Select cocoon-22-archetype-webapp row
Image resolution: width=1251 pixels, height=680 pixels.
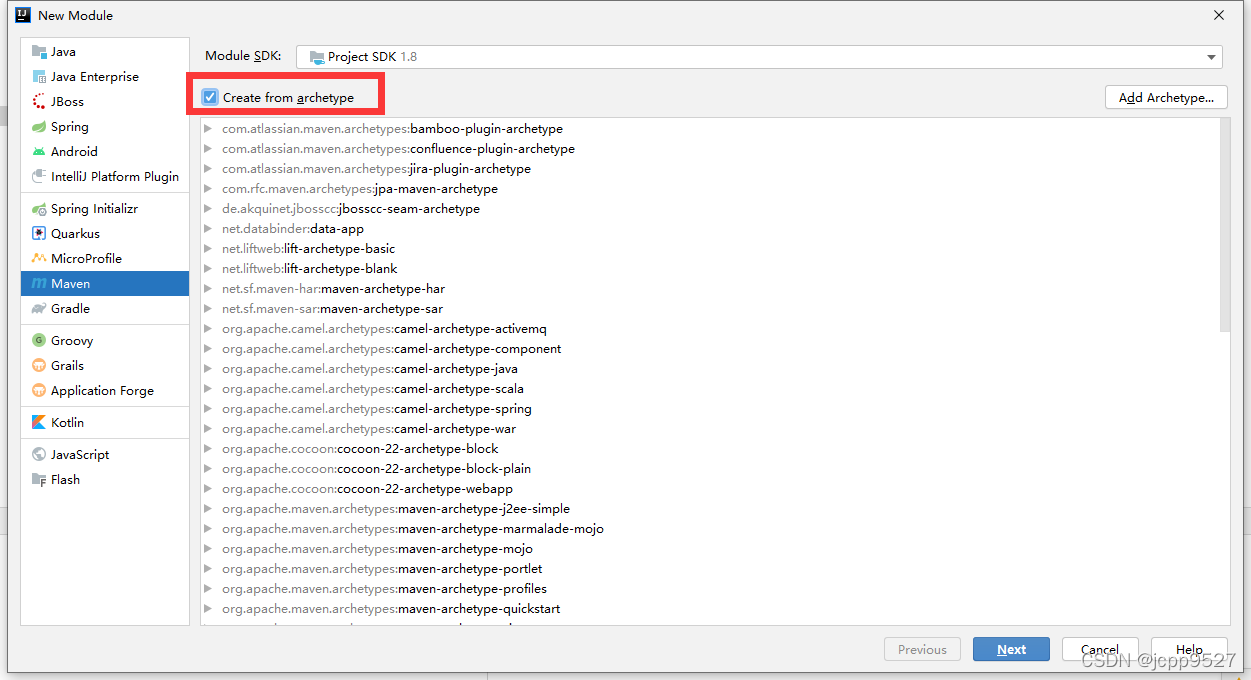710,489
